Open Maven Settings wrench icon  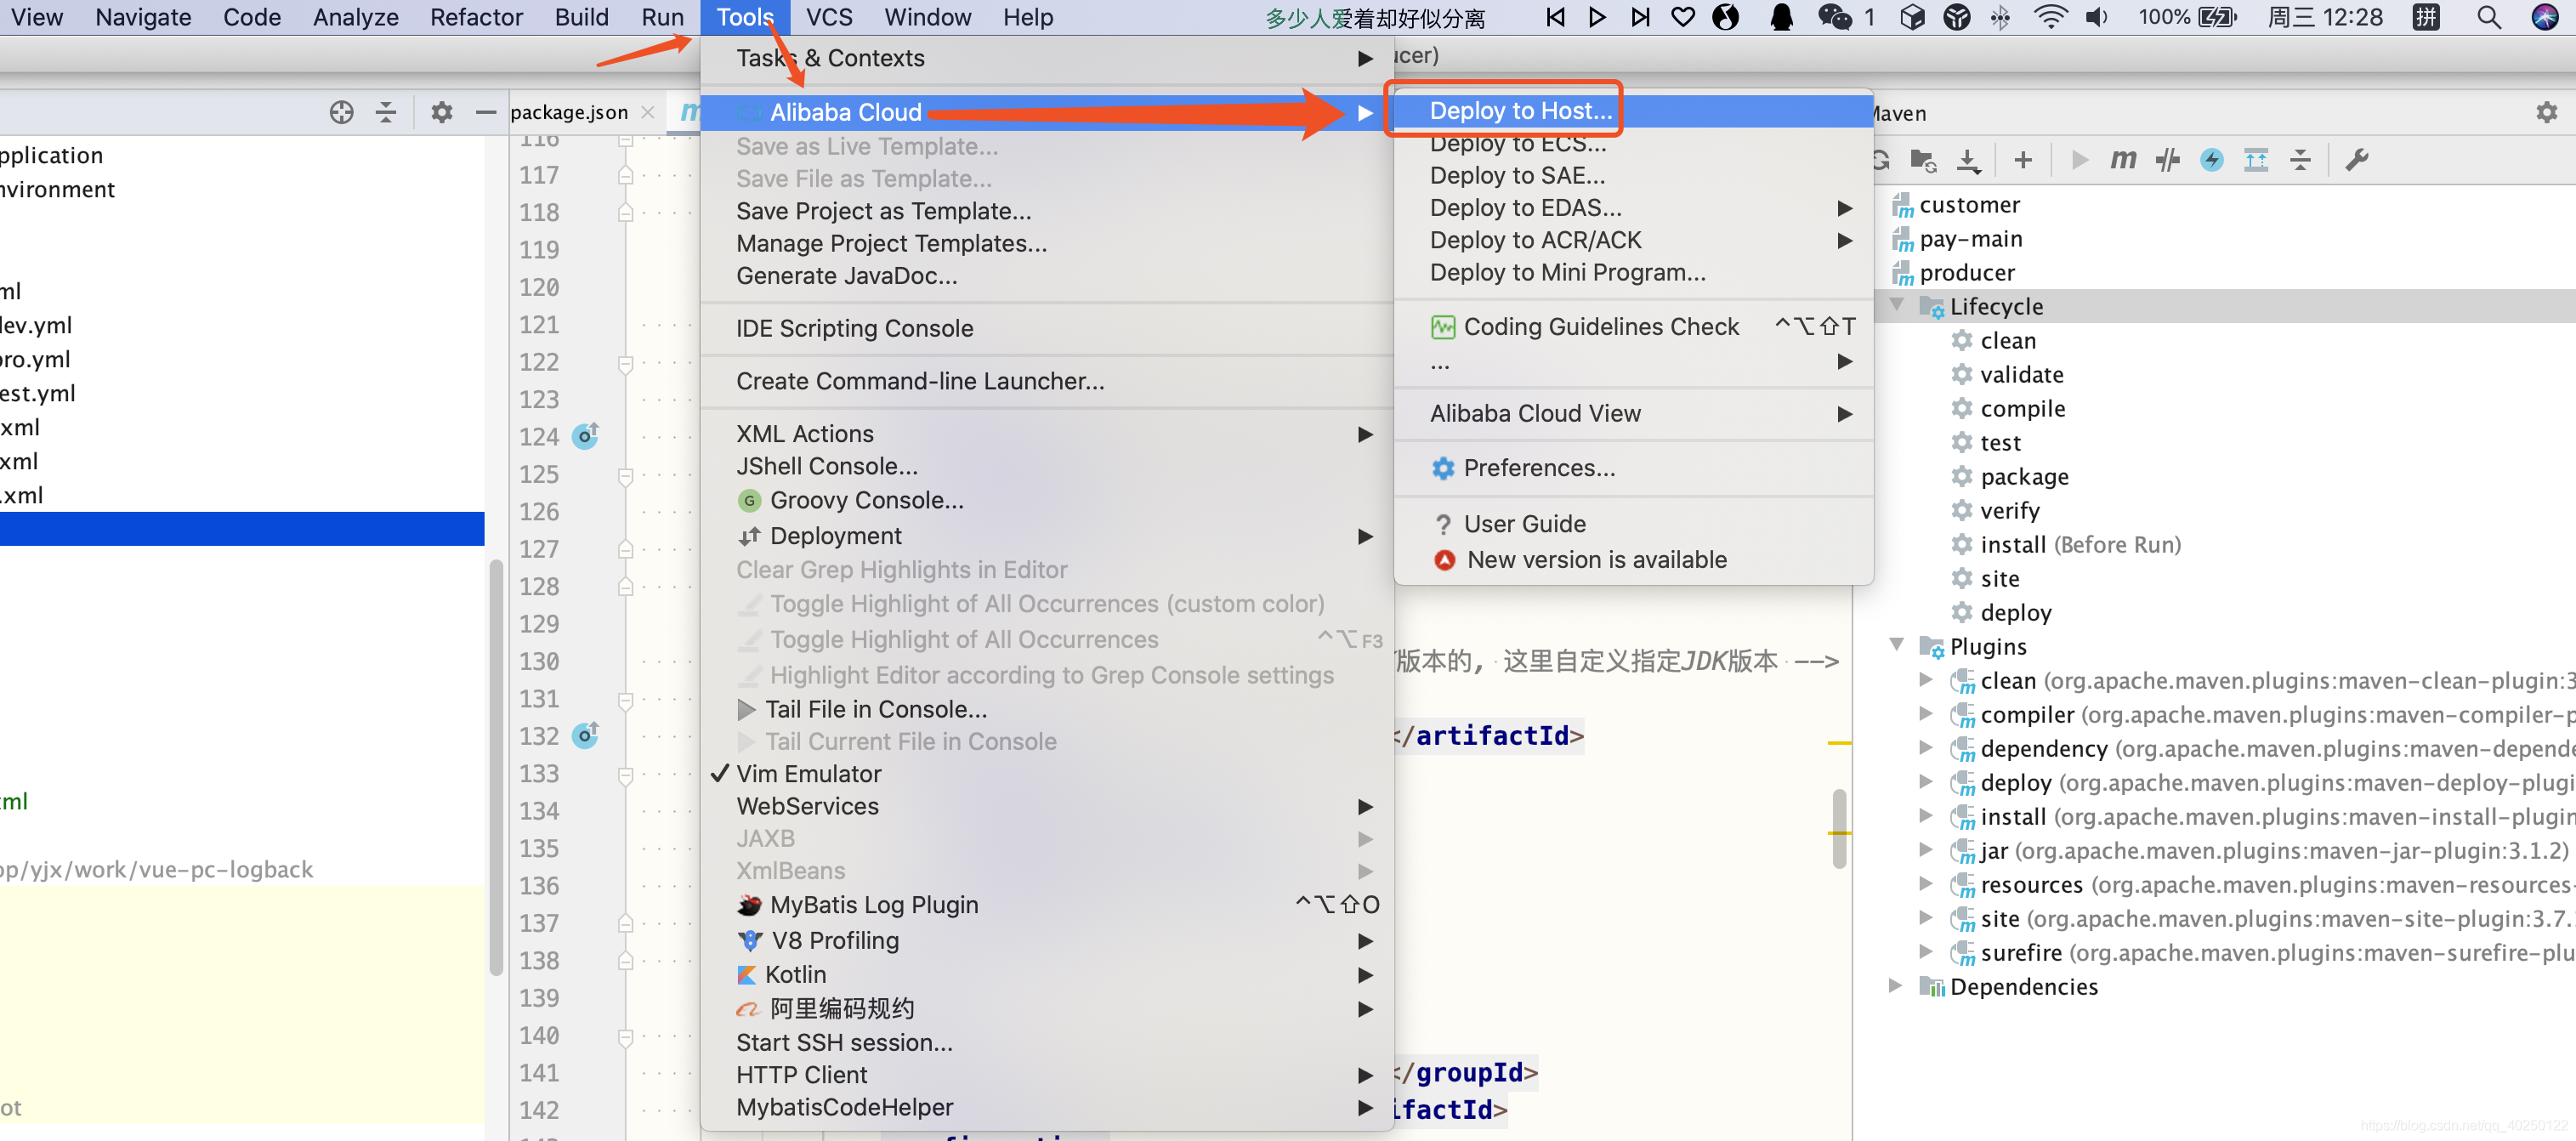click(x=2356, y=160)
